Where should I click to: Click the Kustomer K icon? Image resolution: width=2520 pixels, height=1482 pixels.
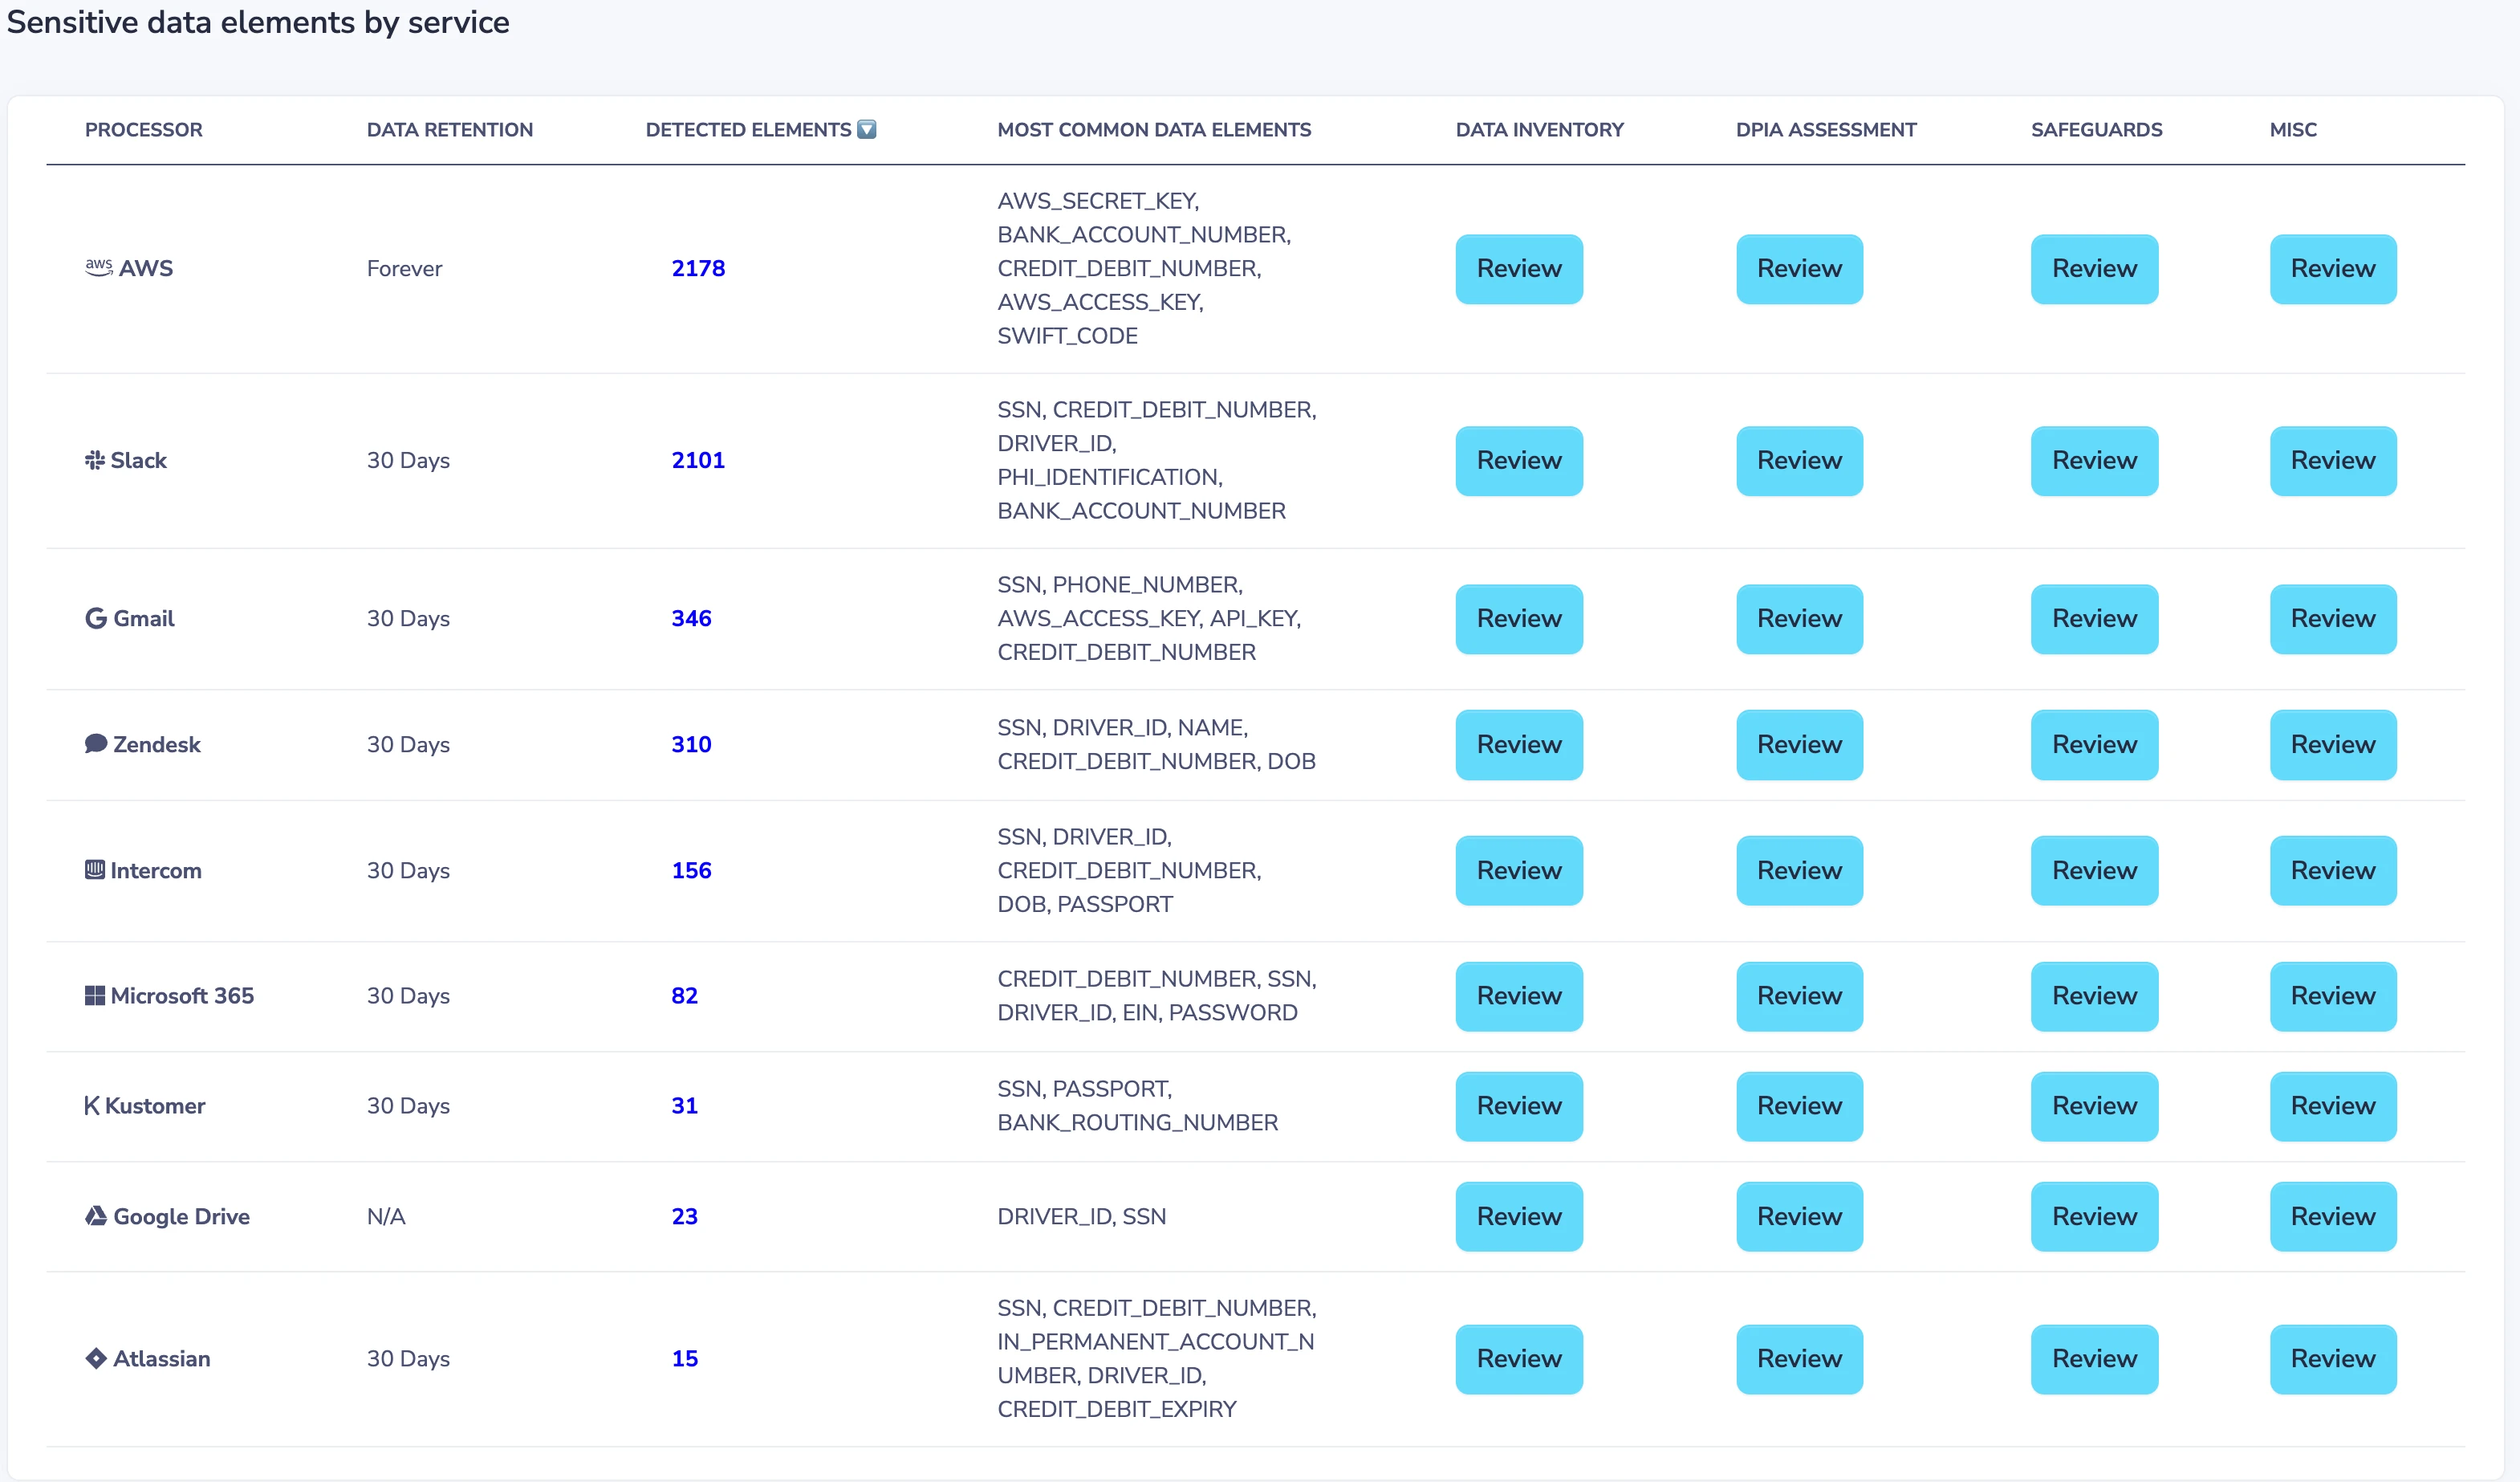pos(92,1106)
